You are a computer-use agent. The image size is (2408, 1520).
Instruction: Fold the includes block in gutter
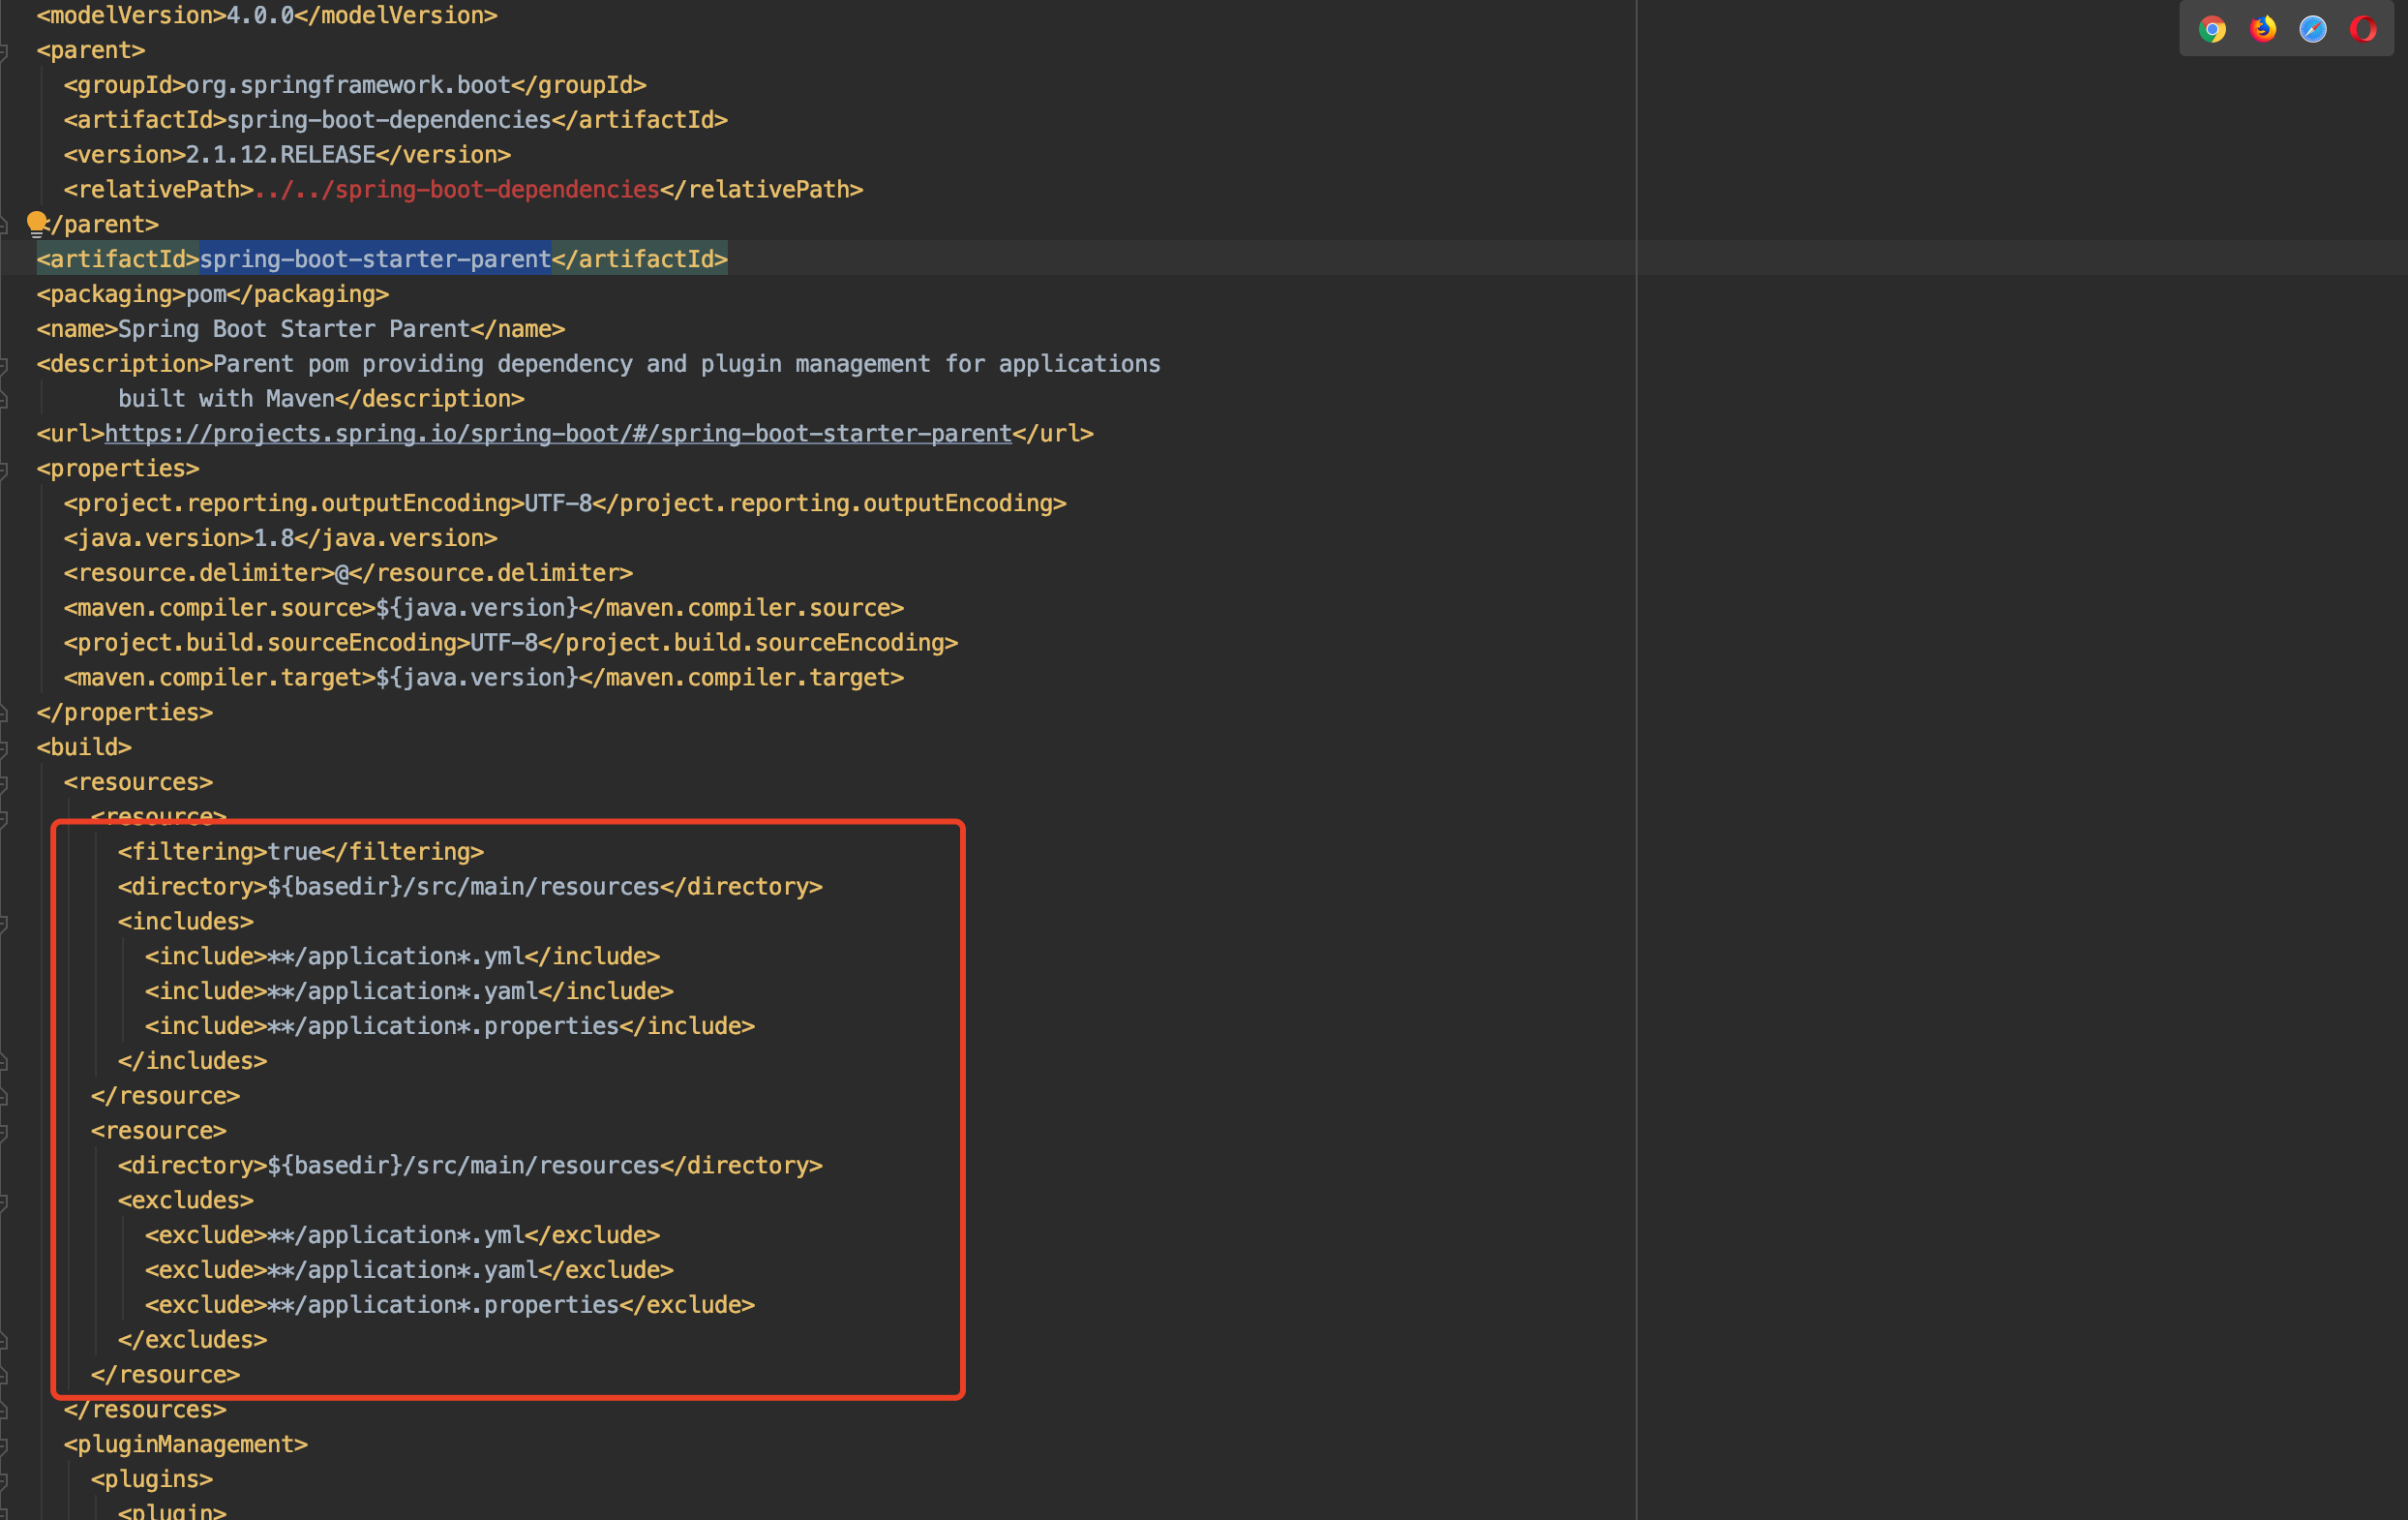click(x=4, y=922)
